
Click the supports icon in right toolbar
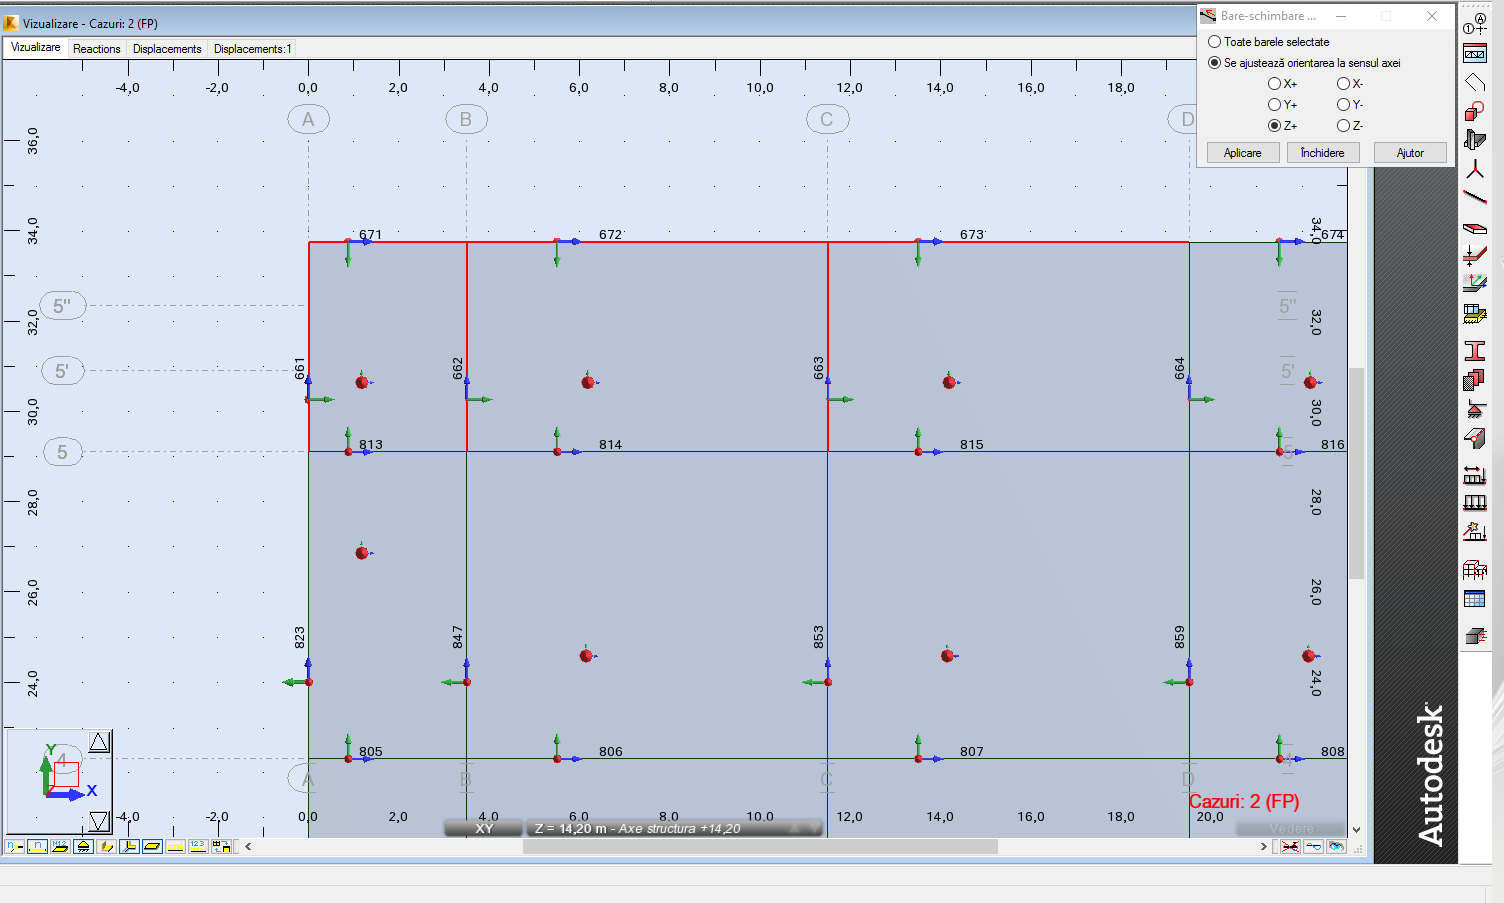pyautogui.click(x=1475, y=409)
